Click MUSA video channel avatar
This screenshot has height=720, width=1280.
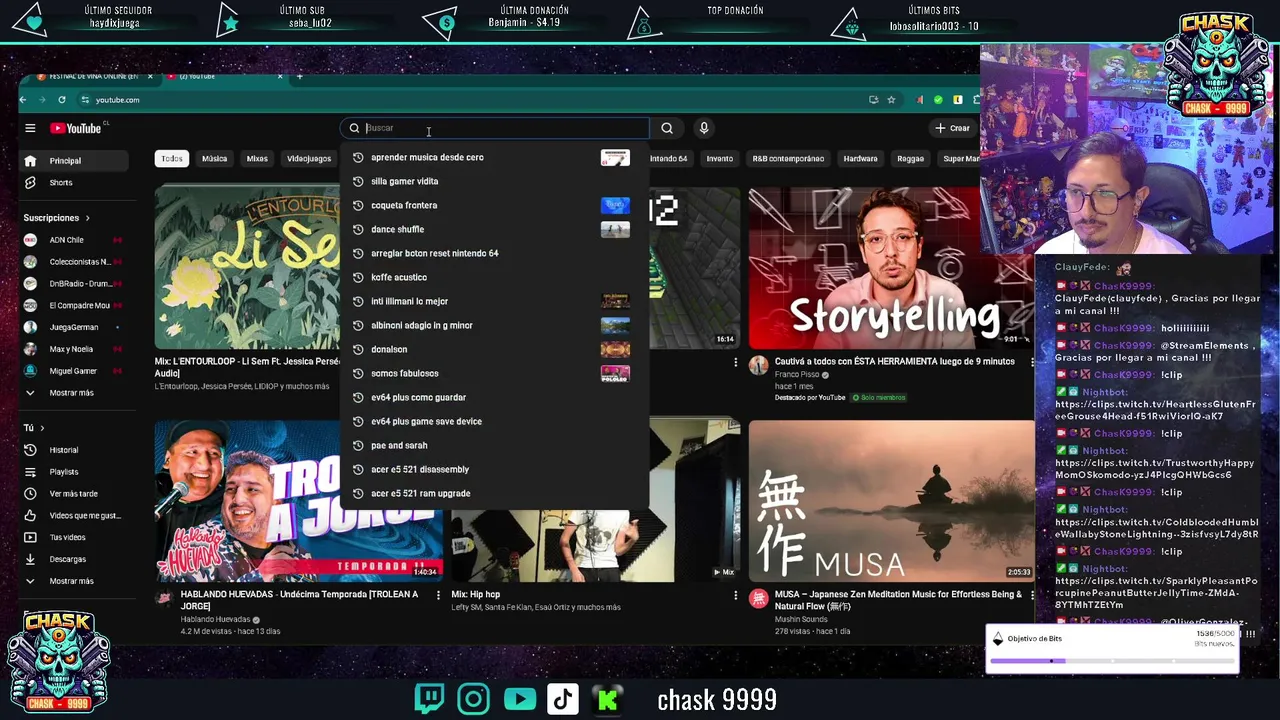[x=759, y=598]
